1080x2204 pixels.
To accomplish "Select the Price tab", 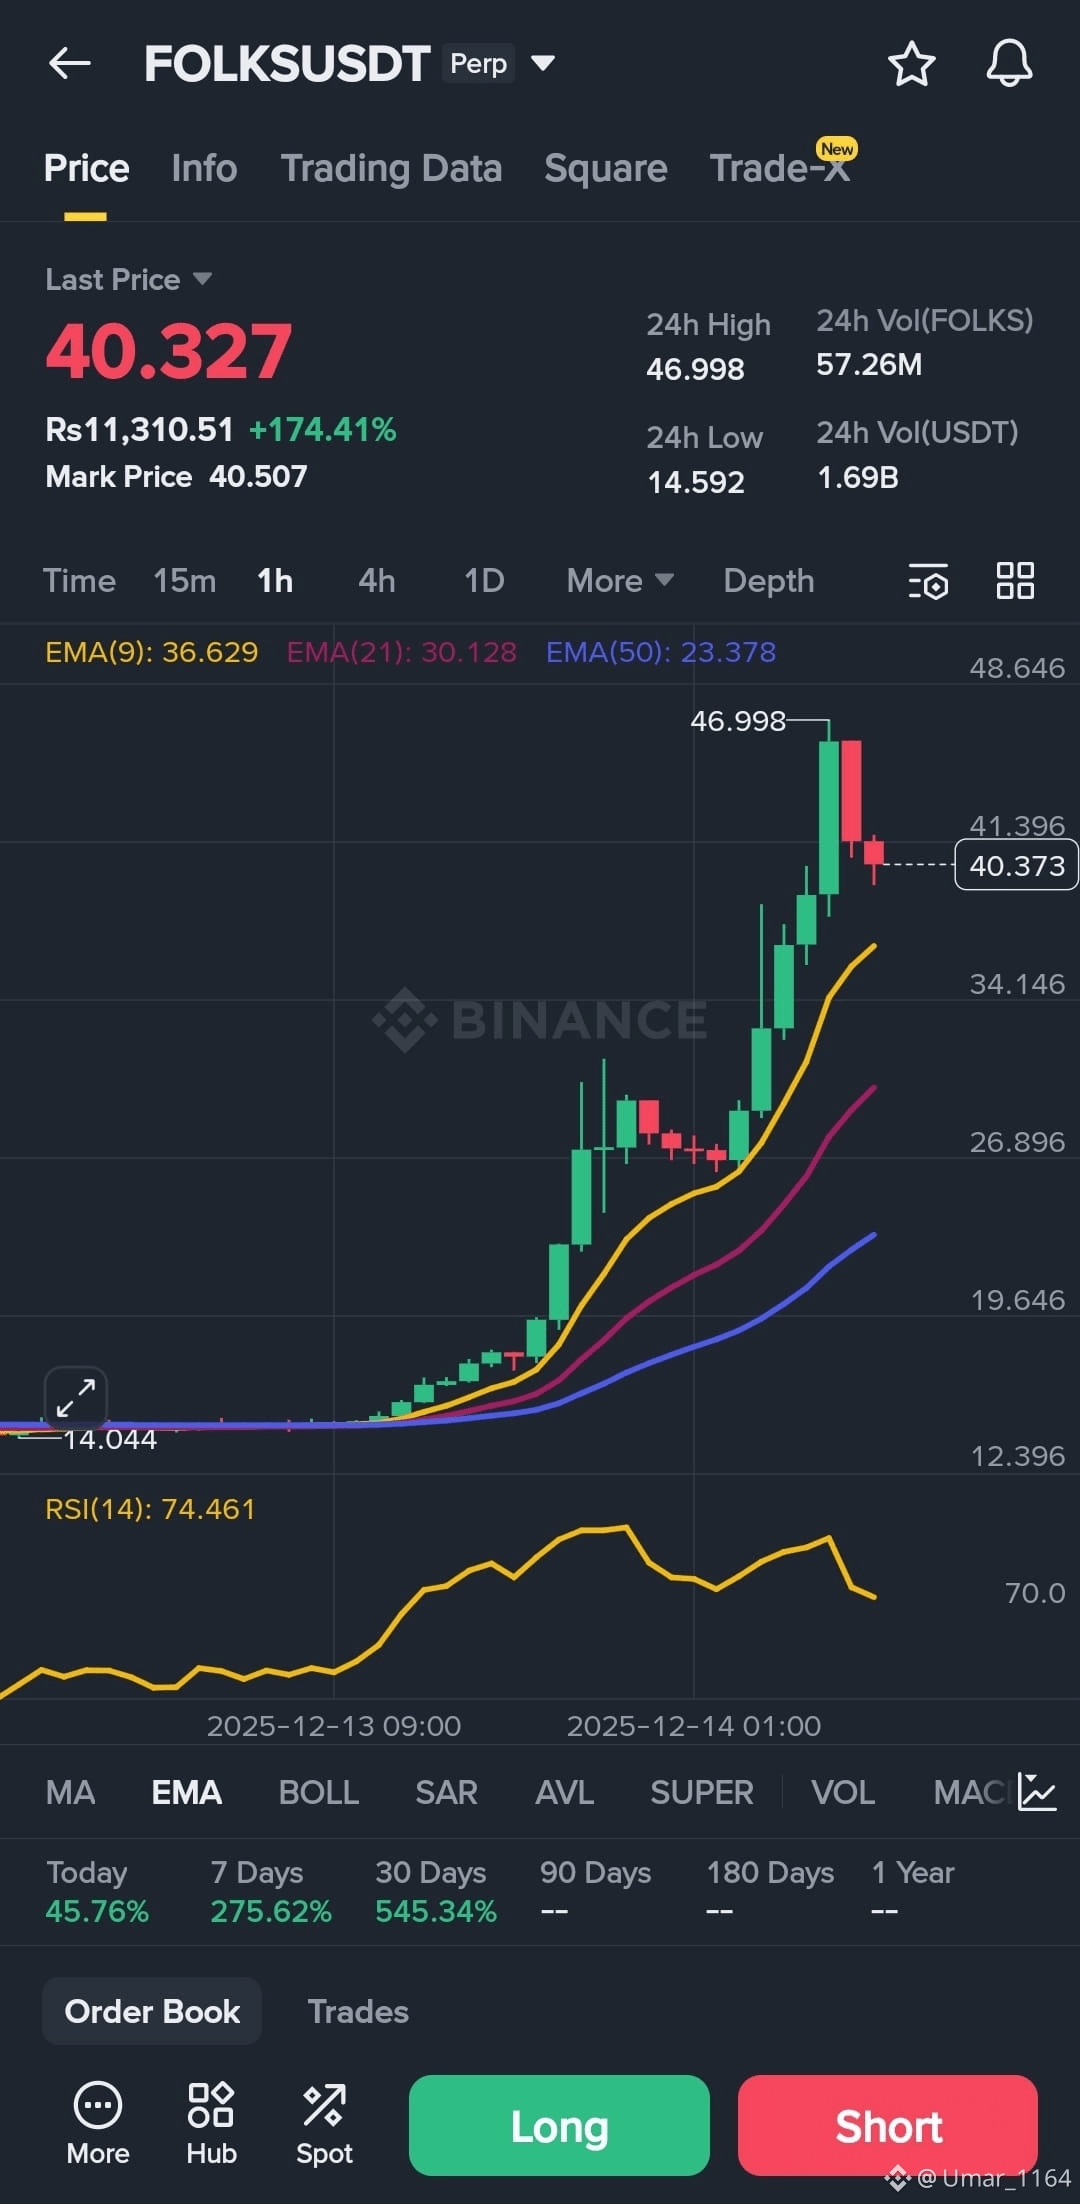I will pyautogui.click(x=86, y=168).
